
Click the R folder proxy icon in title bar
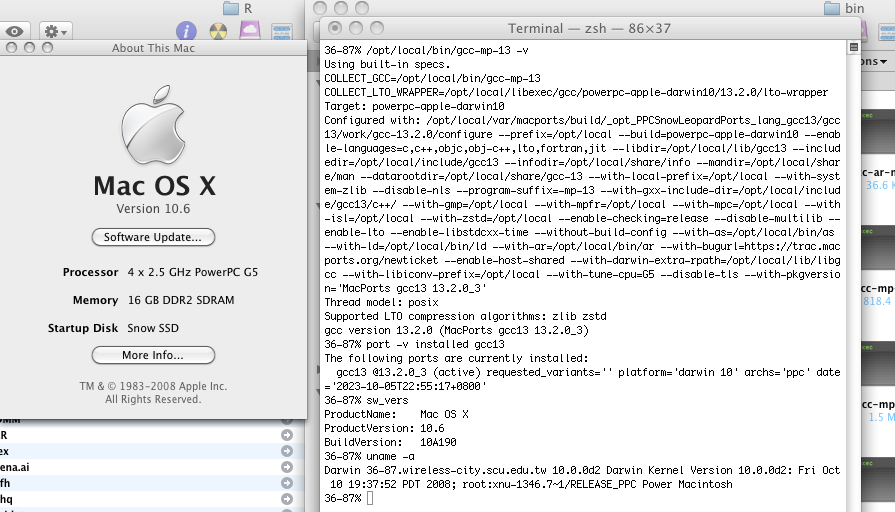231,8
